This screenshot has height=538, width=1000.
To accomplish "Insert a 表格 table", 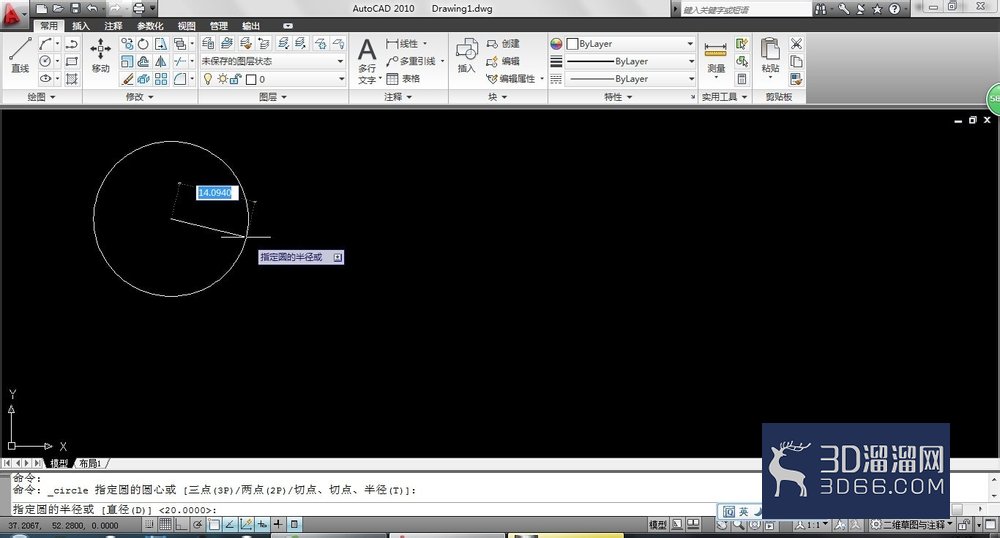I will pos(403,78).
